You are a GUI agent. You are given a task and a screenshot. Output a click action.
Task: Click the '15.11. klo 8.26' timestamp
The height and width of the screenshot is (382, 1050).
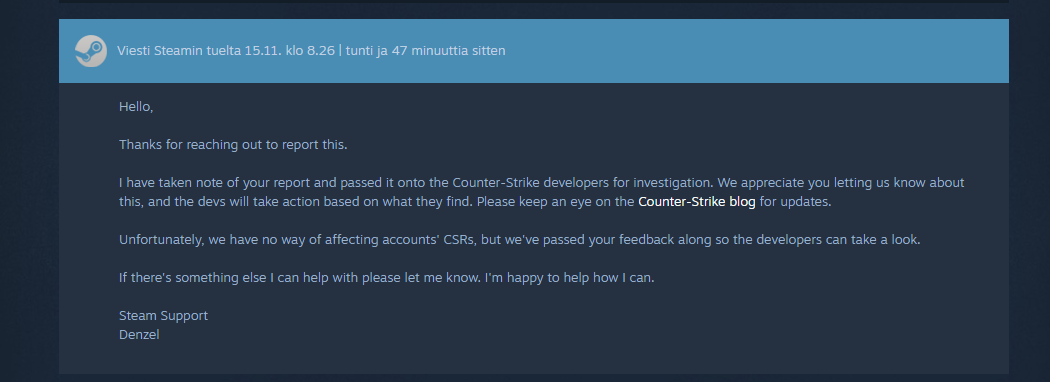(289, 51)
